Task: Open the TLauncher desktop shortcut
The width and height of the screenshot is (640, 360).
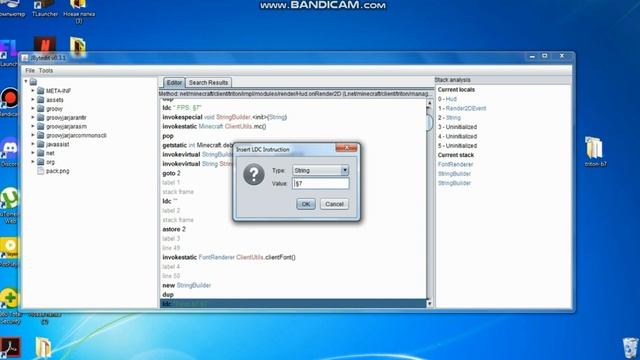Action: coord(45,8)
